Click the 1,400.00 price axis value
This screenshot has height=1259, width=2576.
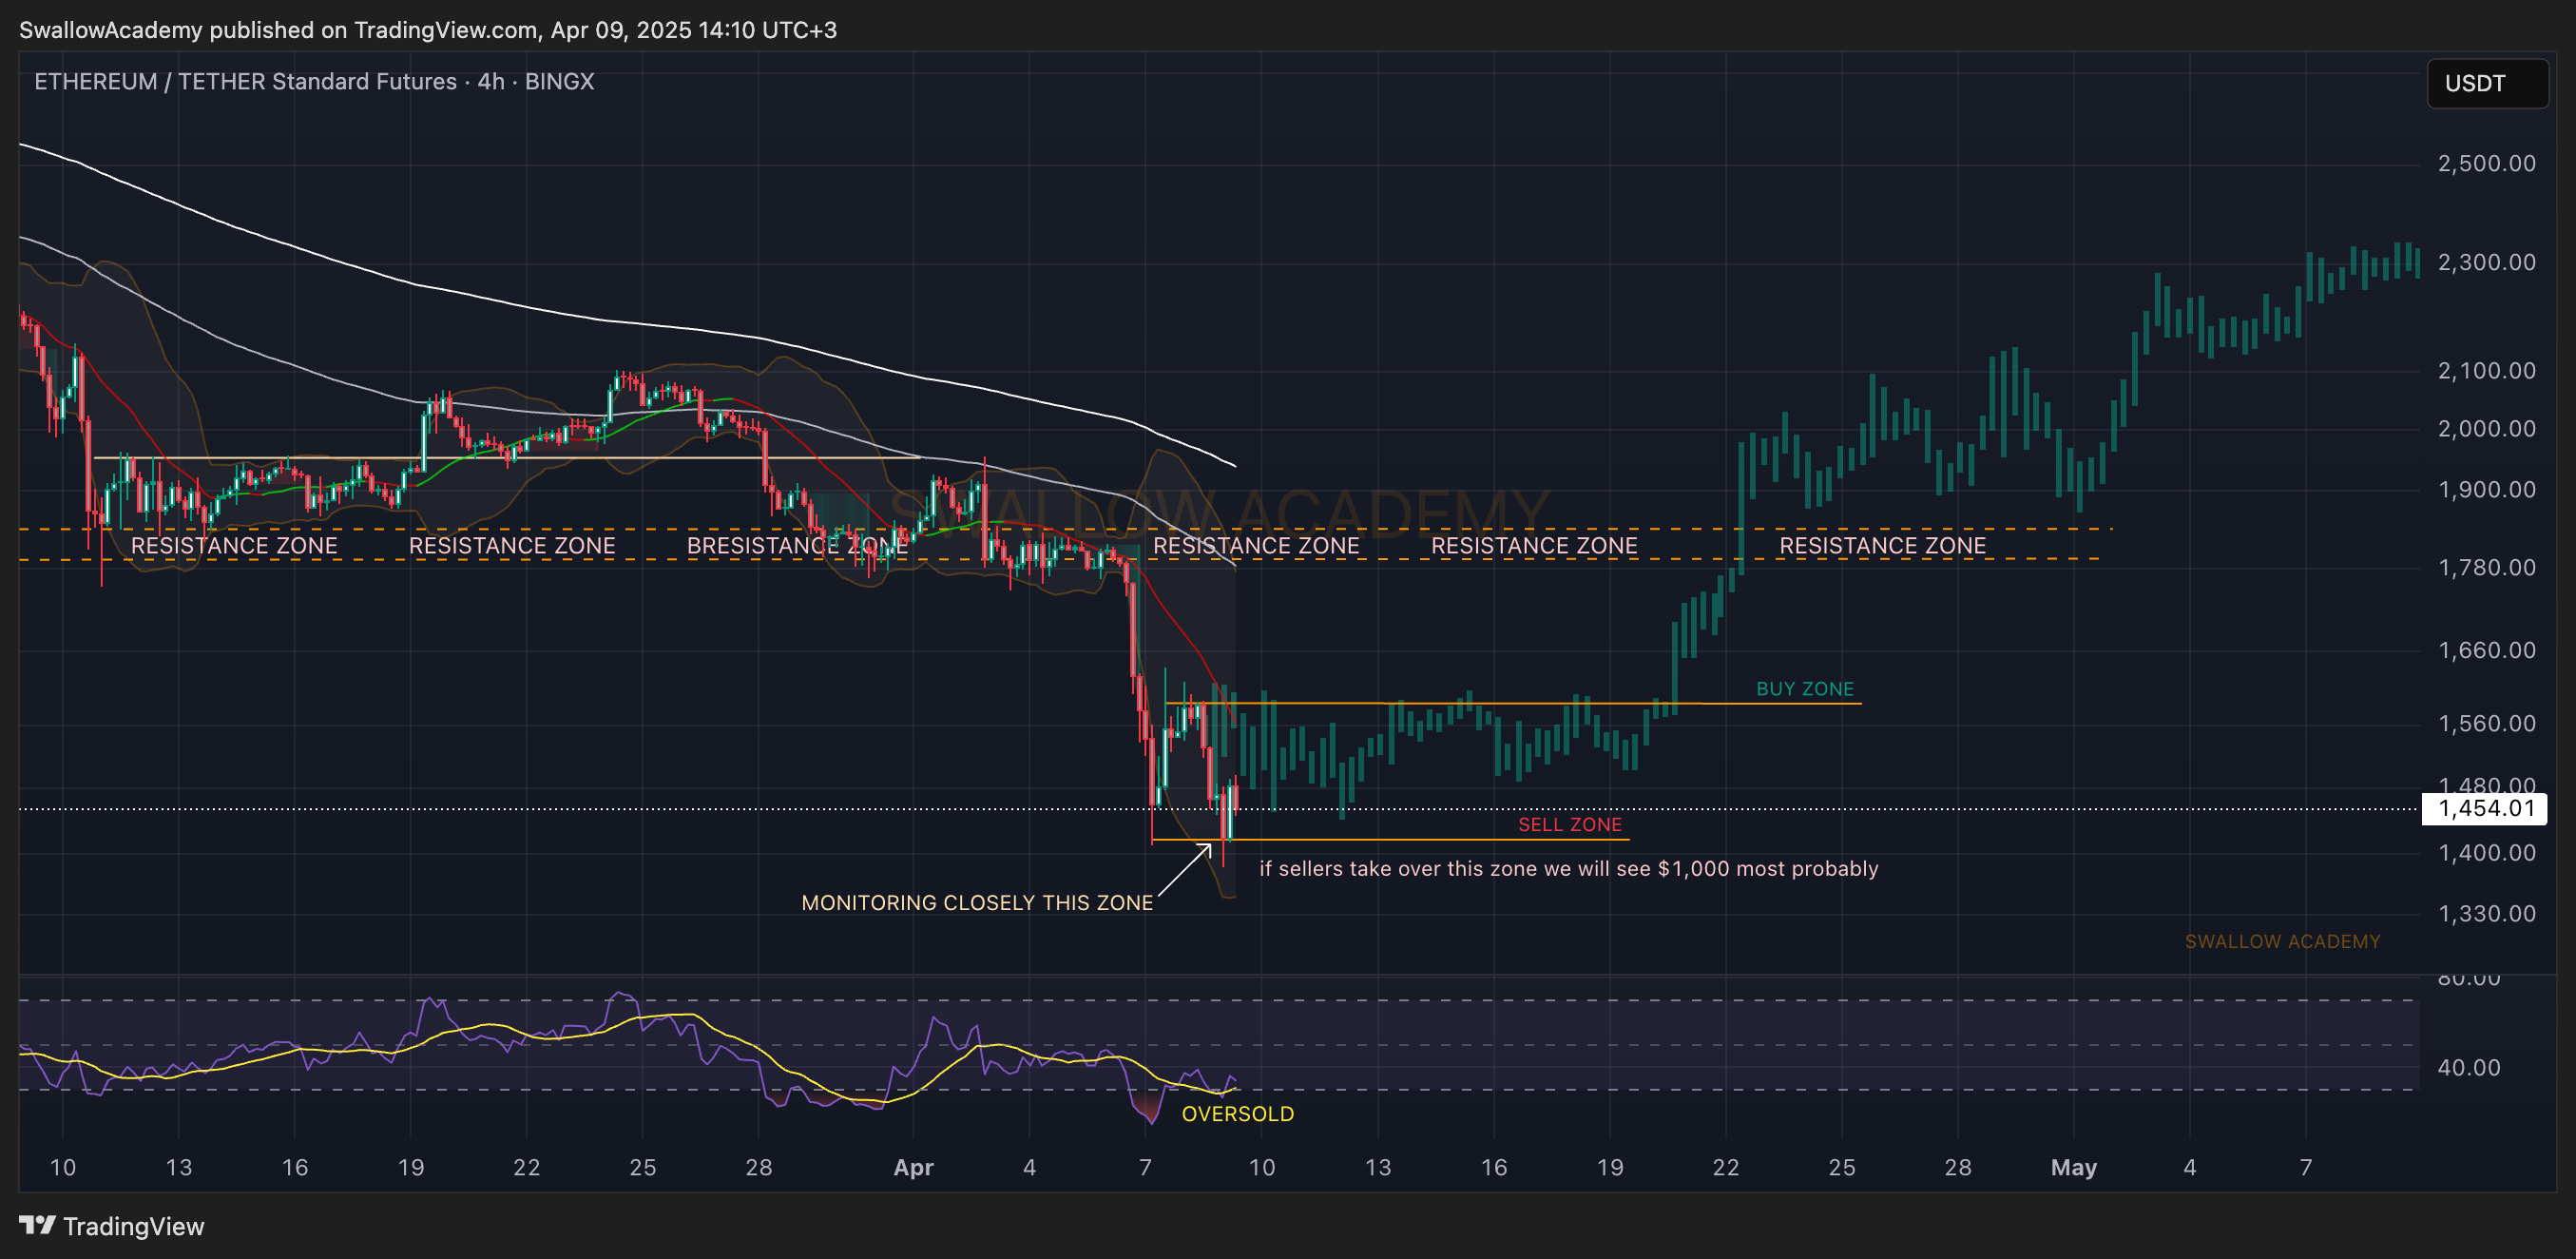pos(2486,852)
